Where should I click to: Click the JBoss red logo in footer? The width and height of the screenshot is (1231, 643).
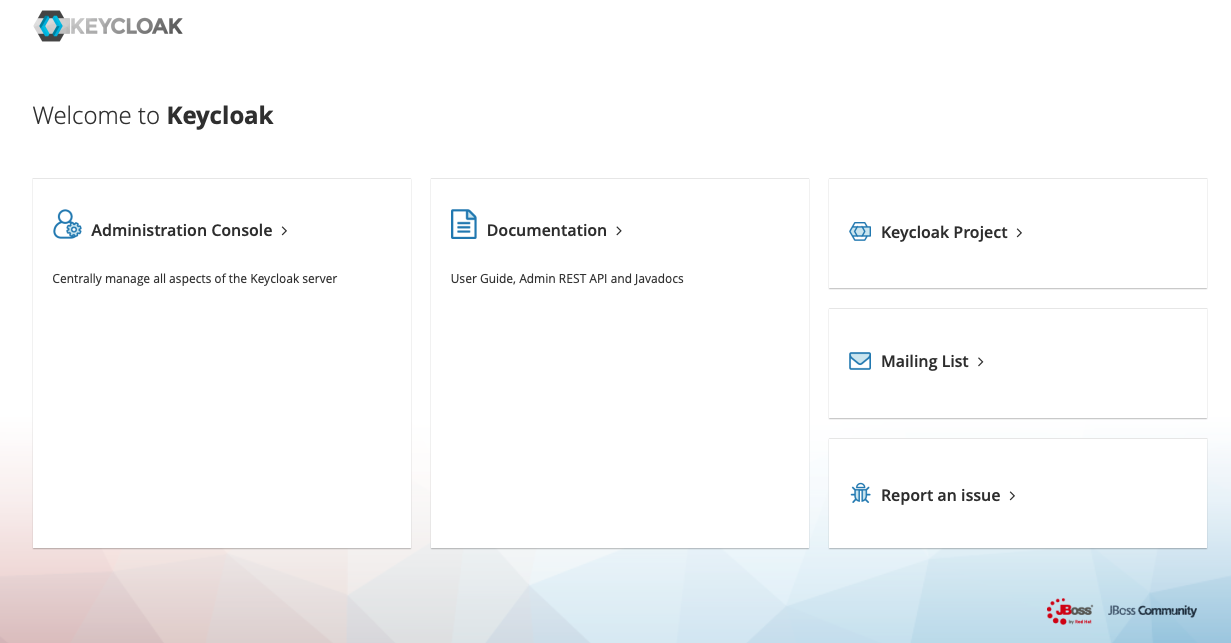1069,611
